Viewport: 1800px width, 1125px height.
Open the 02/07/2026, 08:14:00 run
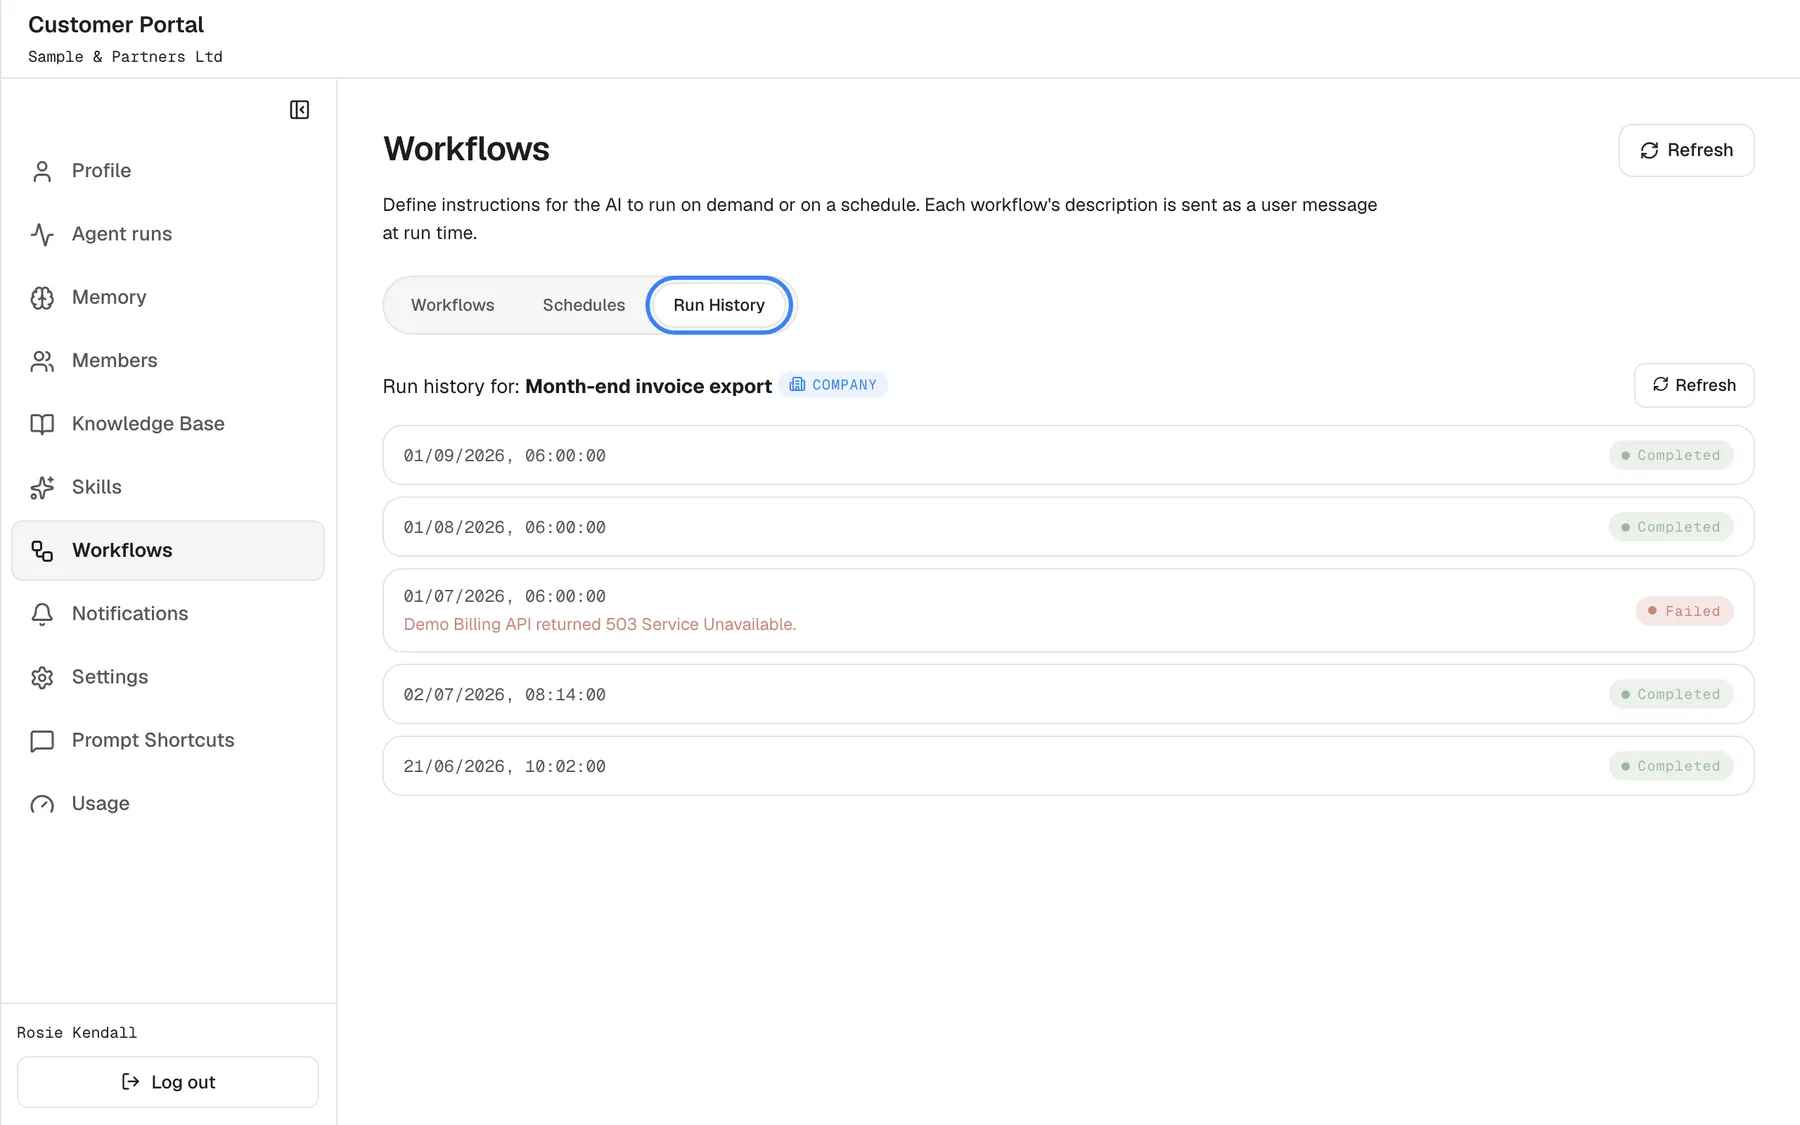tap(1068, 694)
